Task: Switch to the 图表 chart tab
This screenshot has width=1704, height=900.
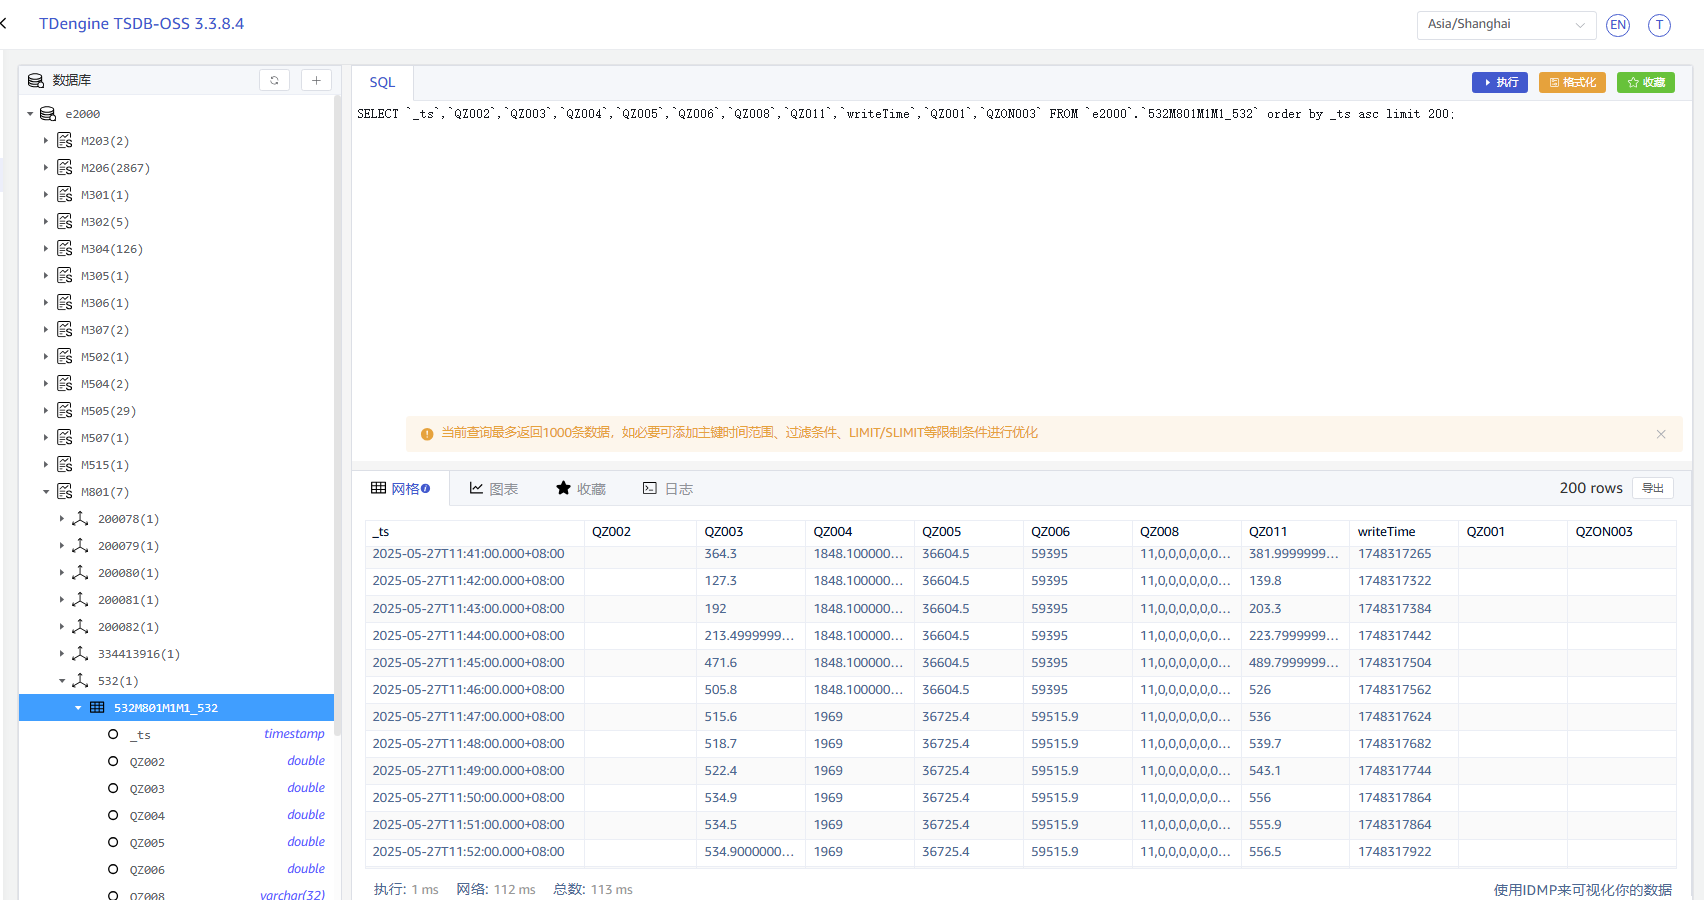Action: pos(494,488)
